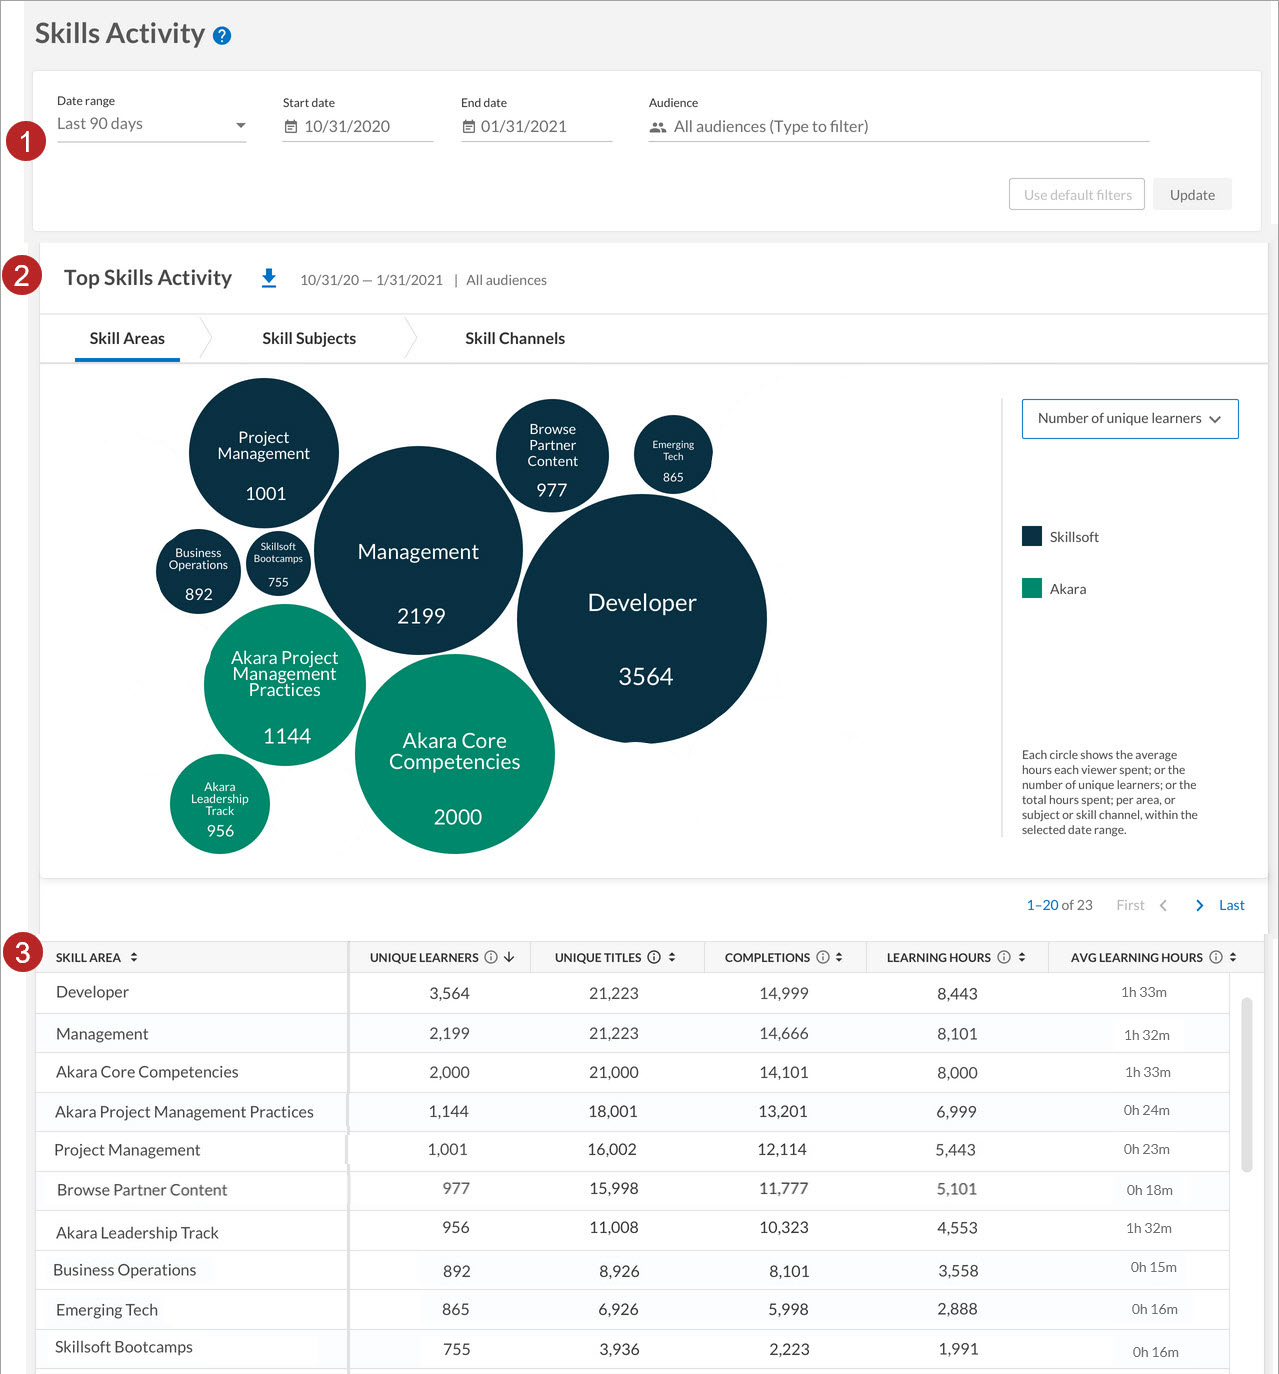
Task: Jump to the Last page link
Action: pyautogui.click(x=1231, y=905)
